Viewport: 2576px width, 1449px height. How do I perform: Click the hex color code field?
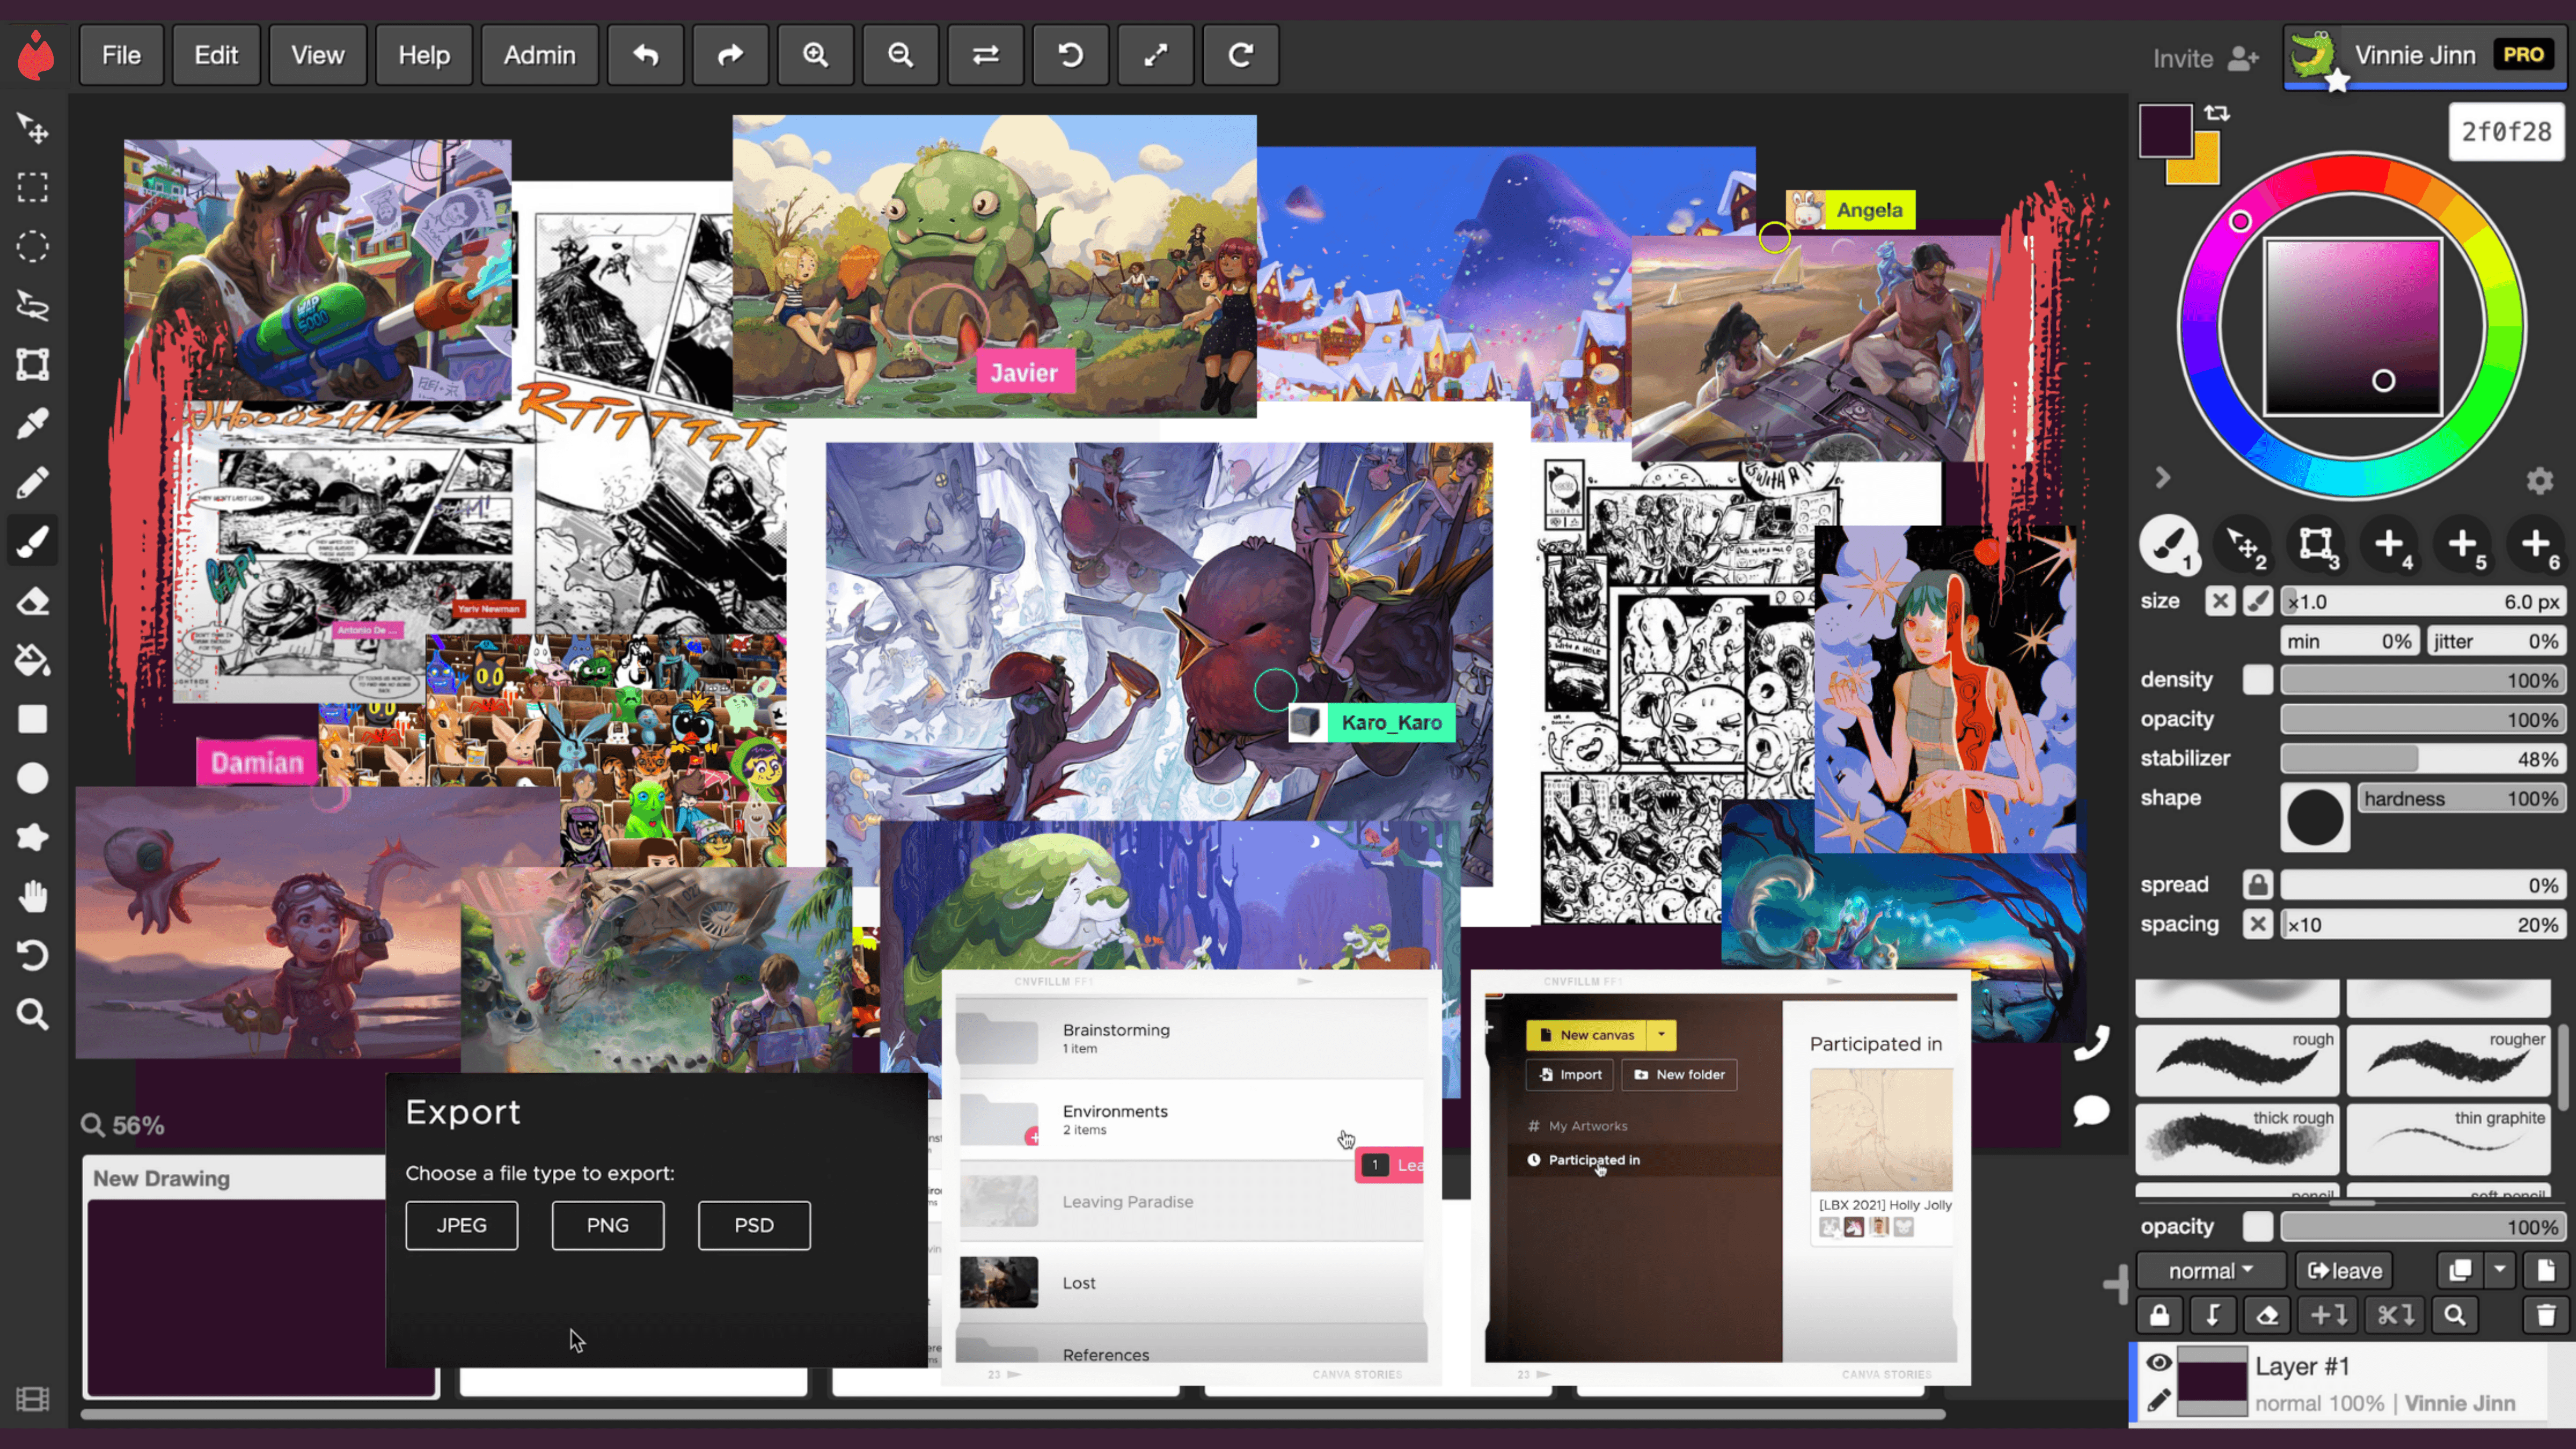[x=2505, y=132]
